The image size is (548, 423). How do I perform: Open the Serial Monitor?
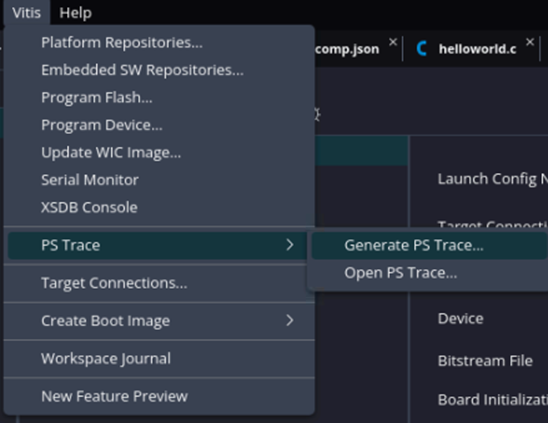click(159, 180)
